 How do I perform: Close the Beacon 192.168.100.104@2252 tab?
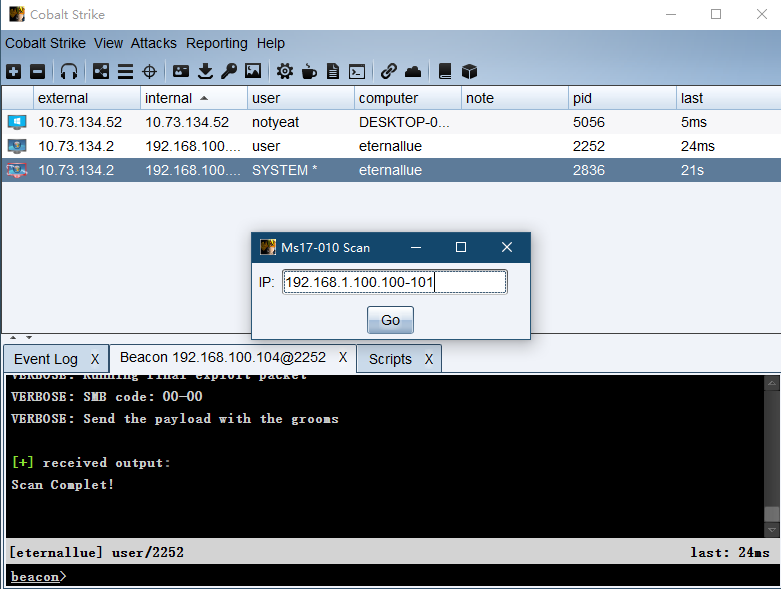point(343,357)
